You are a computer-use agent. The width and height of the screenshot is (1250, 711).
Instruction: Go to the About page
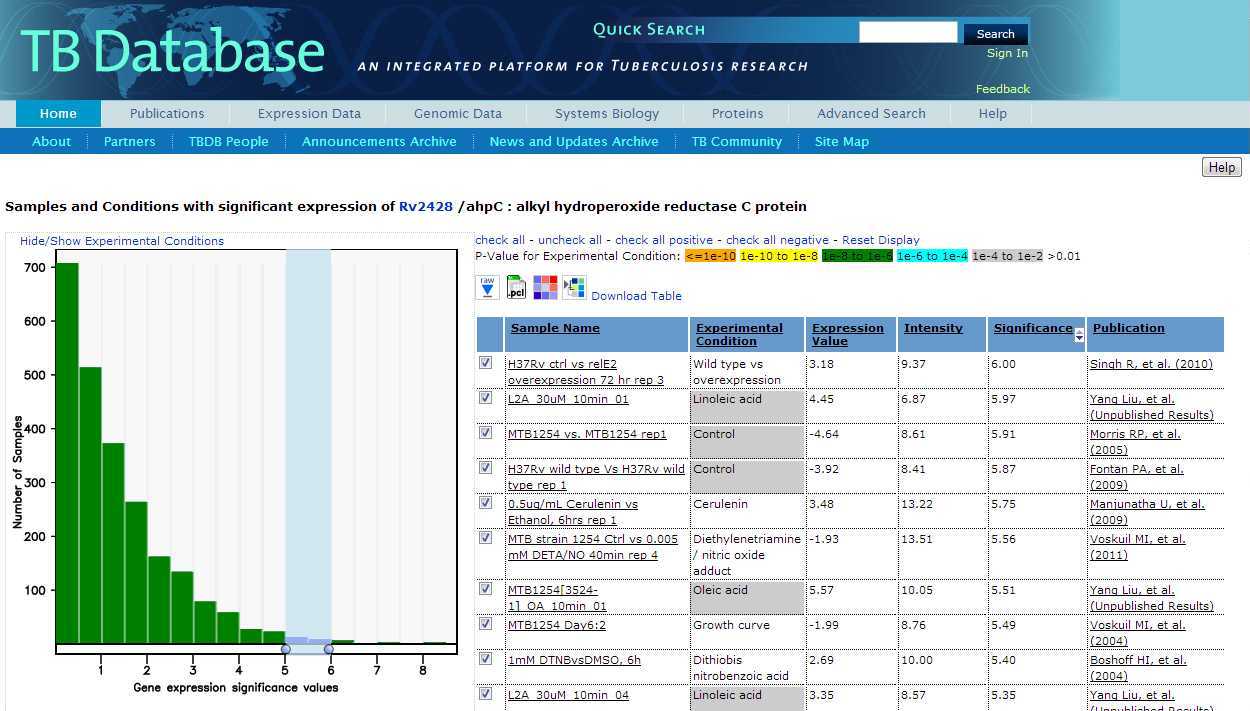coord(51,141)
